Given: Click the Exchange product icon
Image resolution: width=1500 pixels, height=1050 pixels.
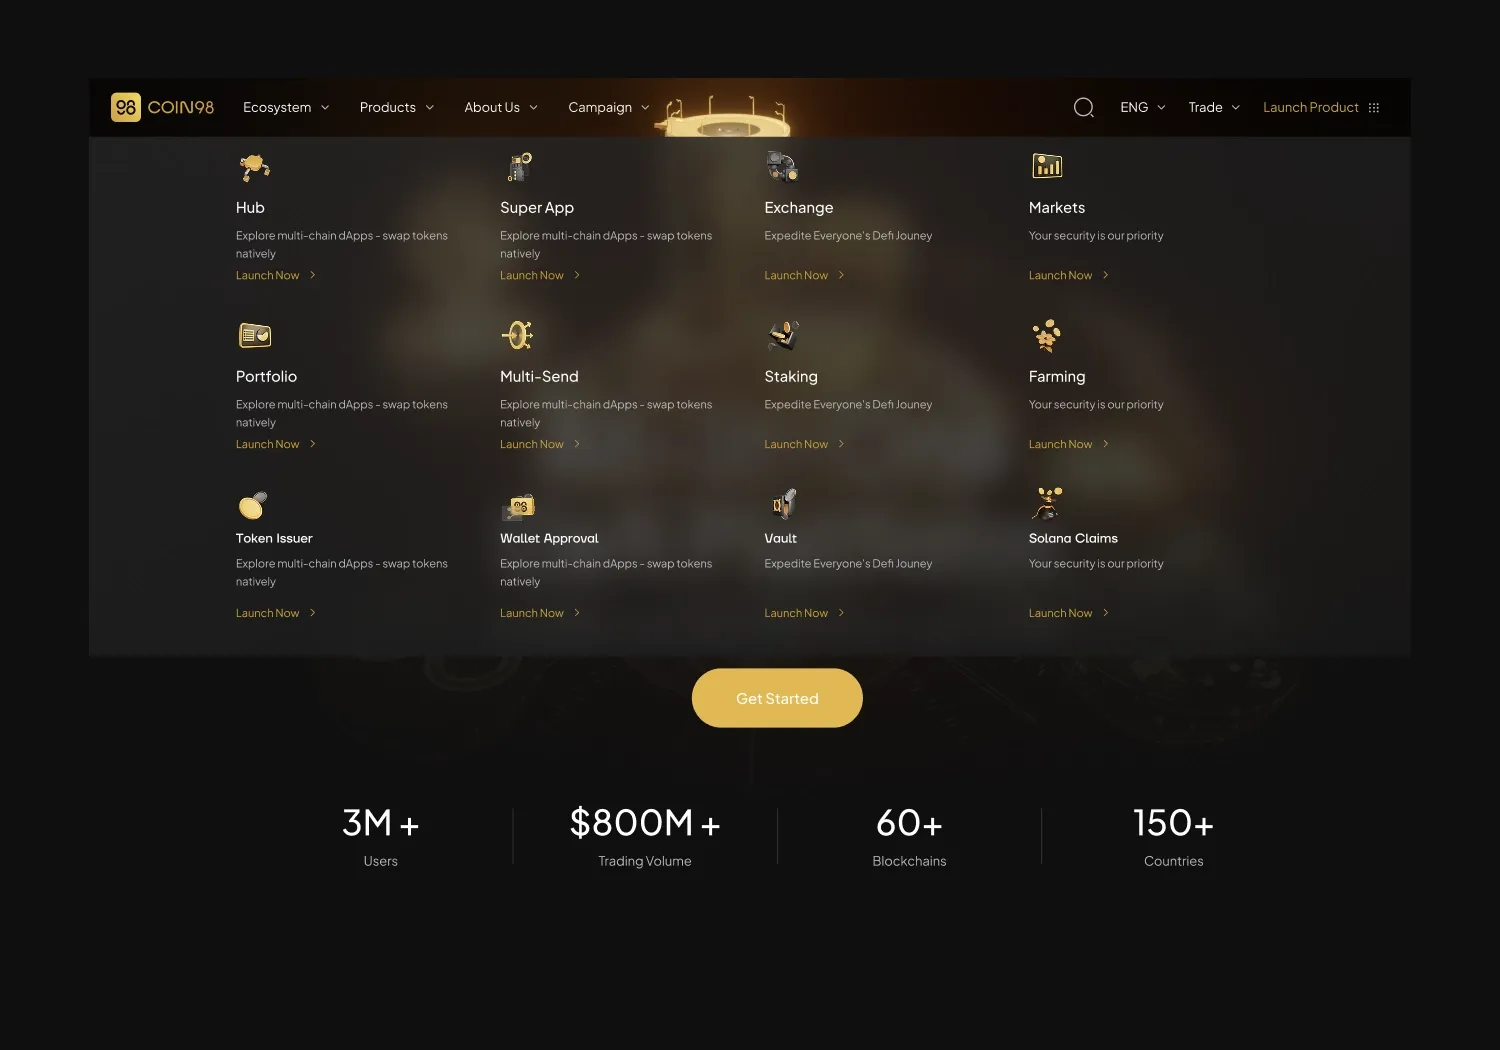Looking at the screenshot, I should pyautogui.click(x=782, y=167).
